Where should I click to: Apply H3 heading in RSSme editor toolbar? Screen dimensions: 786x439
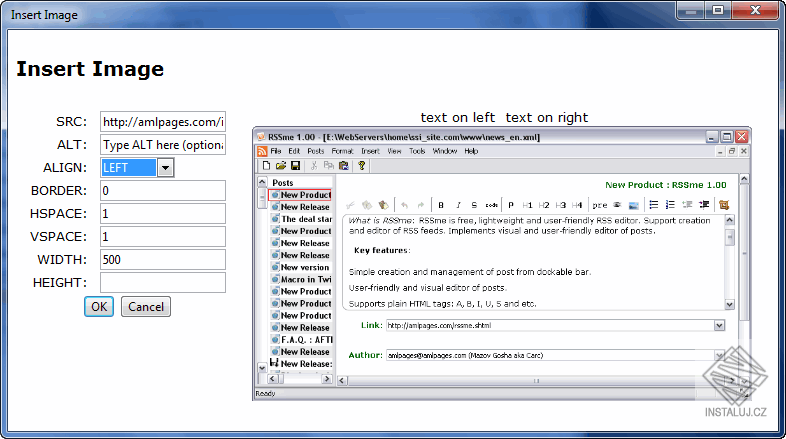tap(560, 205)
